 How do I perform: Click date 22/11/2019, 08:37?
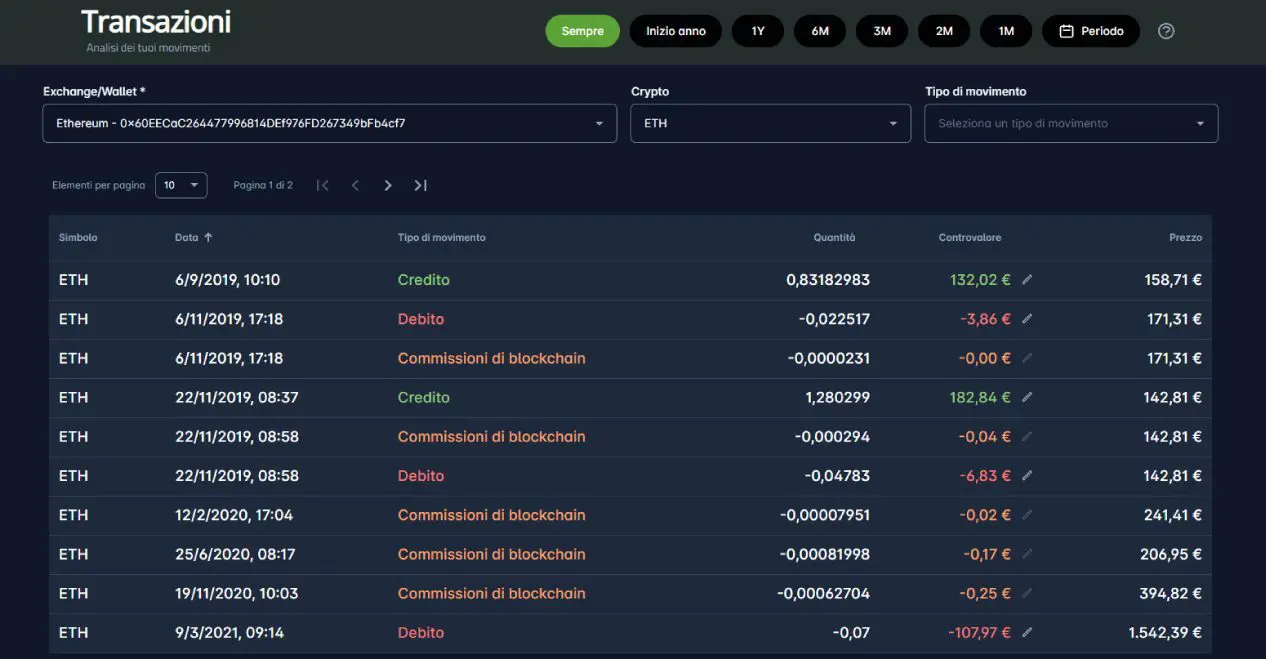click(x=236, y=397)
